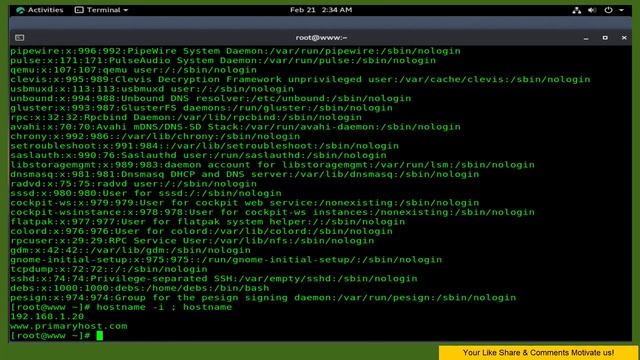Open the Activities overview
640x360 pixels.
point(40,10)
